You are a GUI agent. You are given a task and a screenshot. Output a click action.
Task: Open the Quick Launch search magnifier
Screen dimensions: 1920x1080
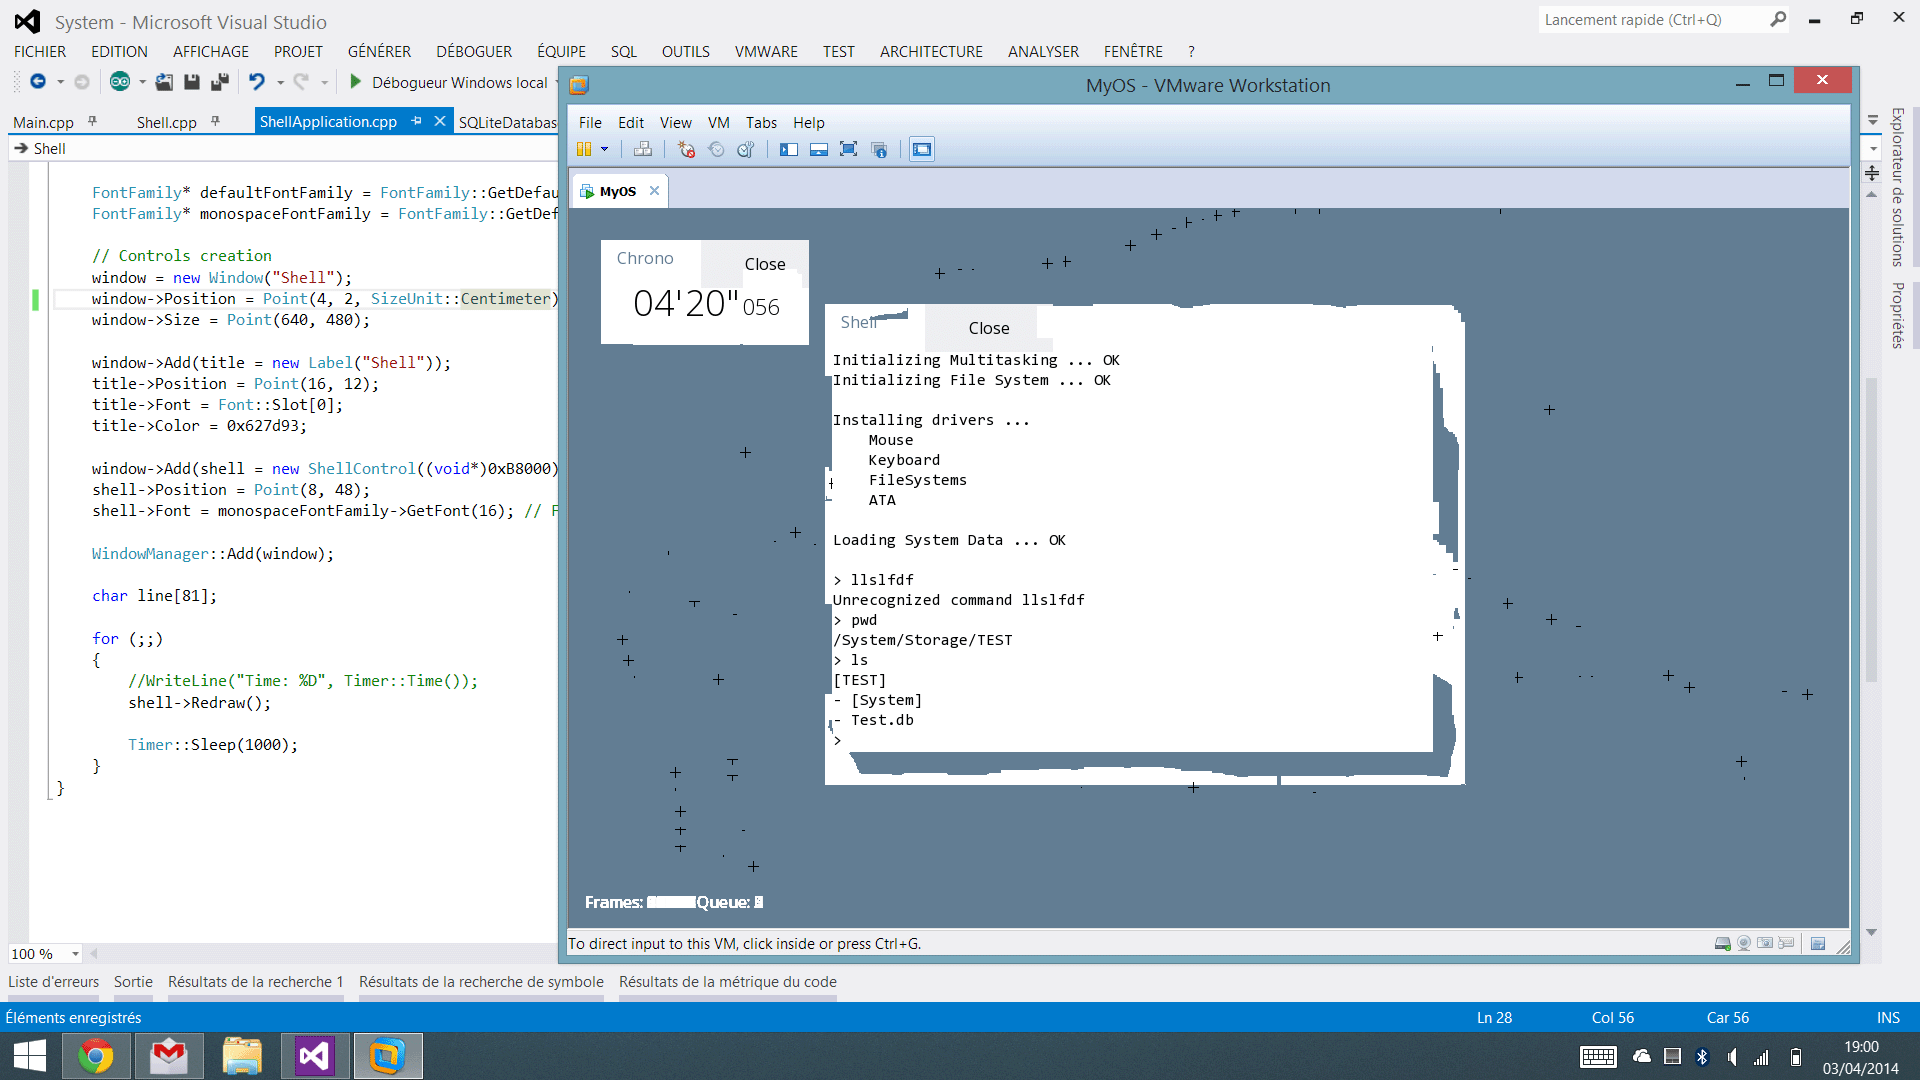(x=1778, y=19)
